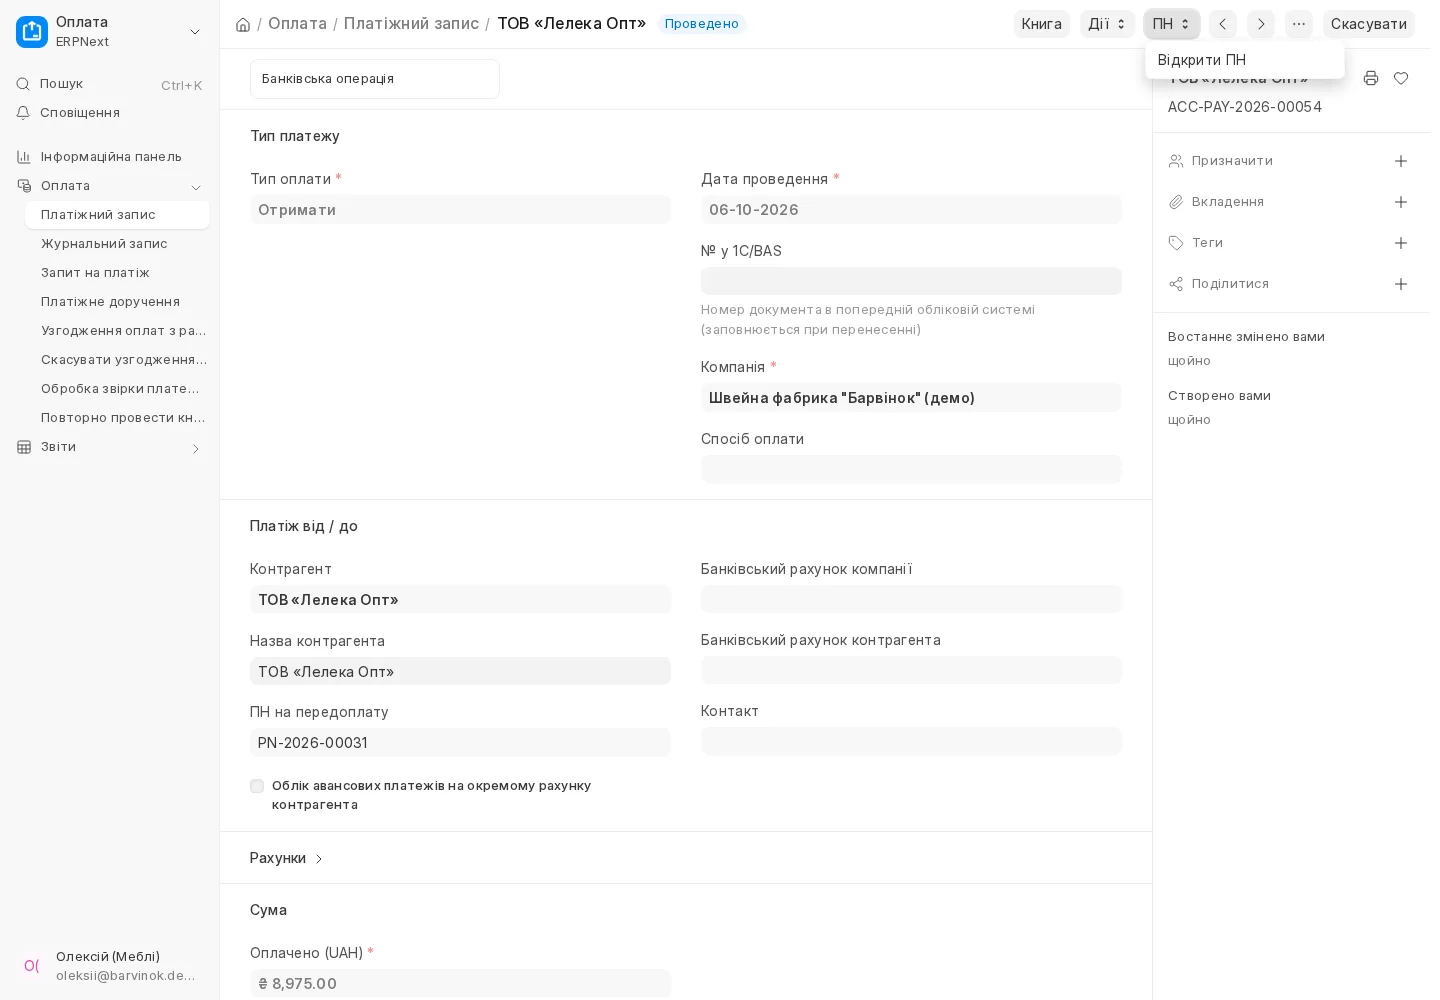Screen dimensions: 1440x1000
Task: Open Платіжне доручення in sidebar
Action: point(117,302)
